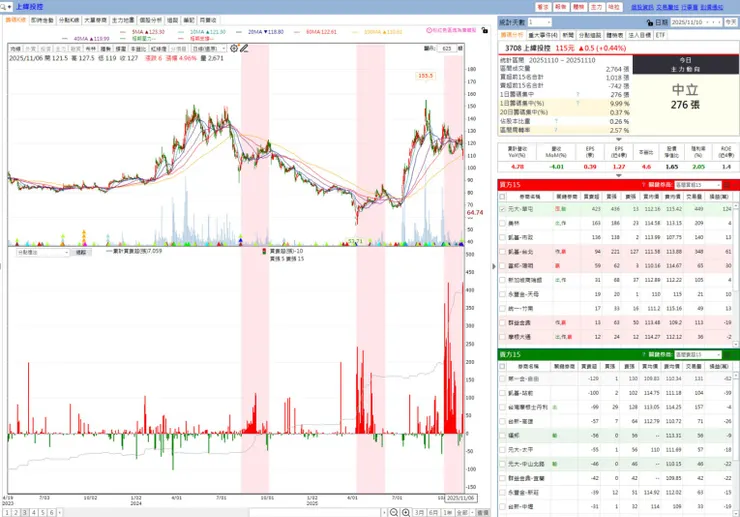740x517 pixels.
Task: Open the 法人目標 tab in the right panel
Action: (639, 35)
